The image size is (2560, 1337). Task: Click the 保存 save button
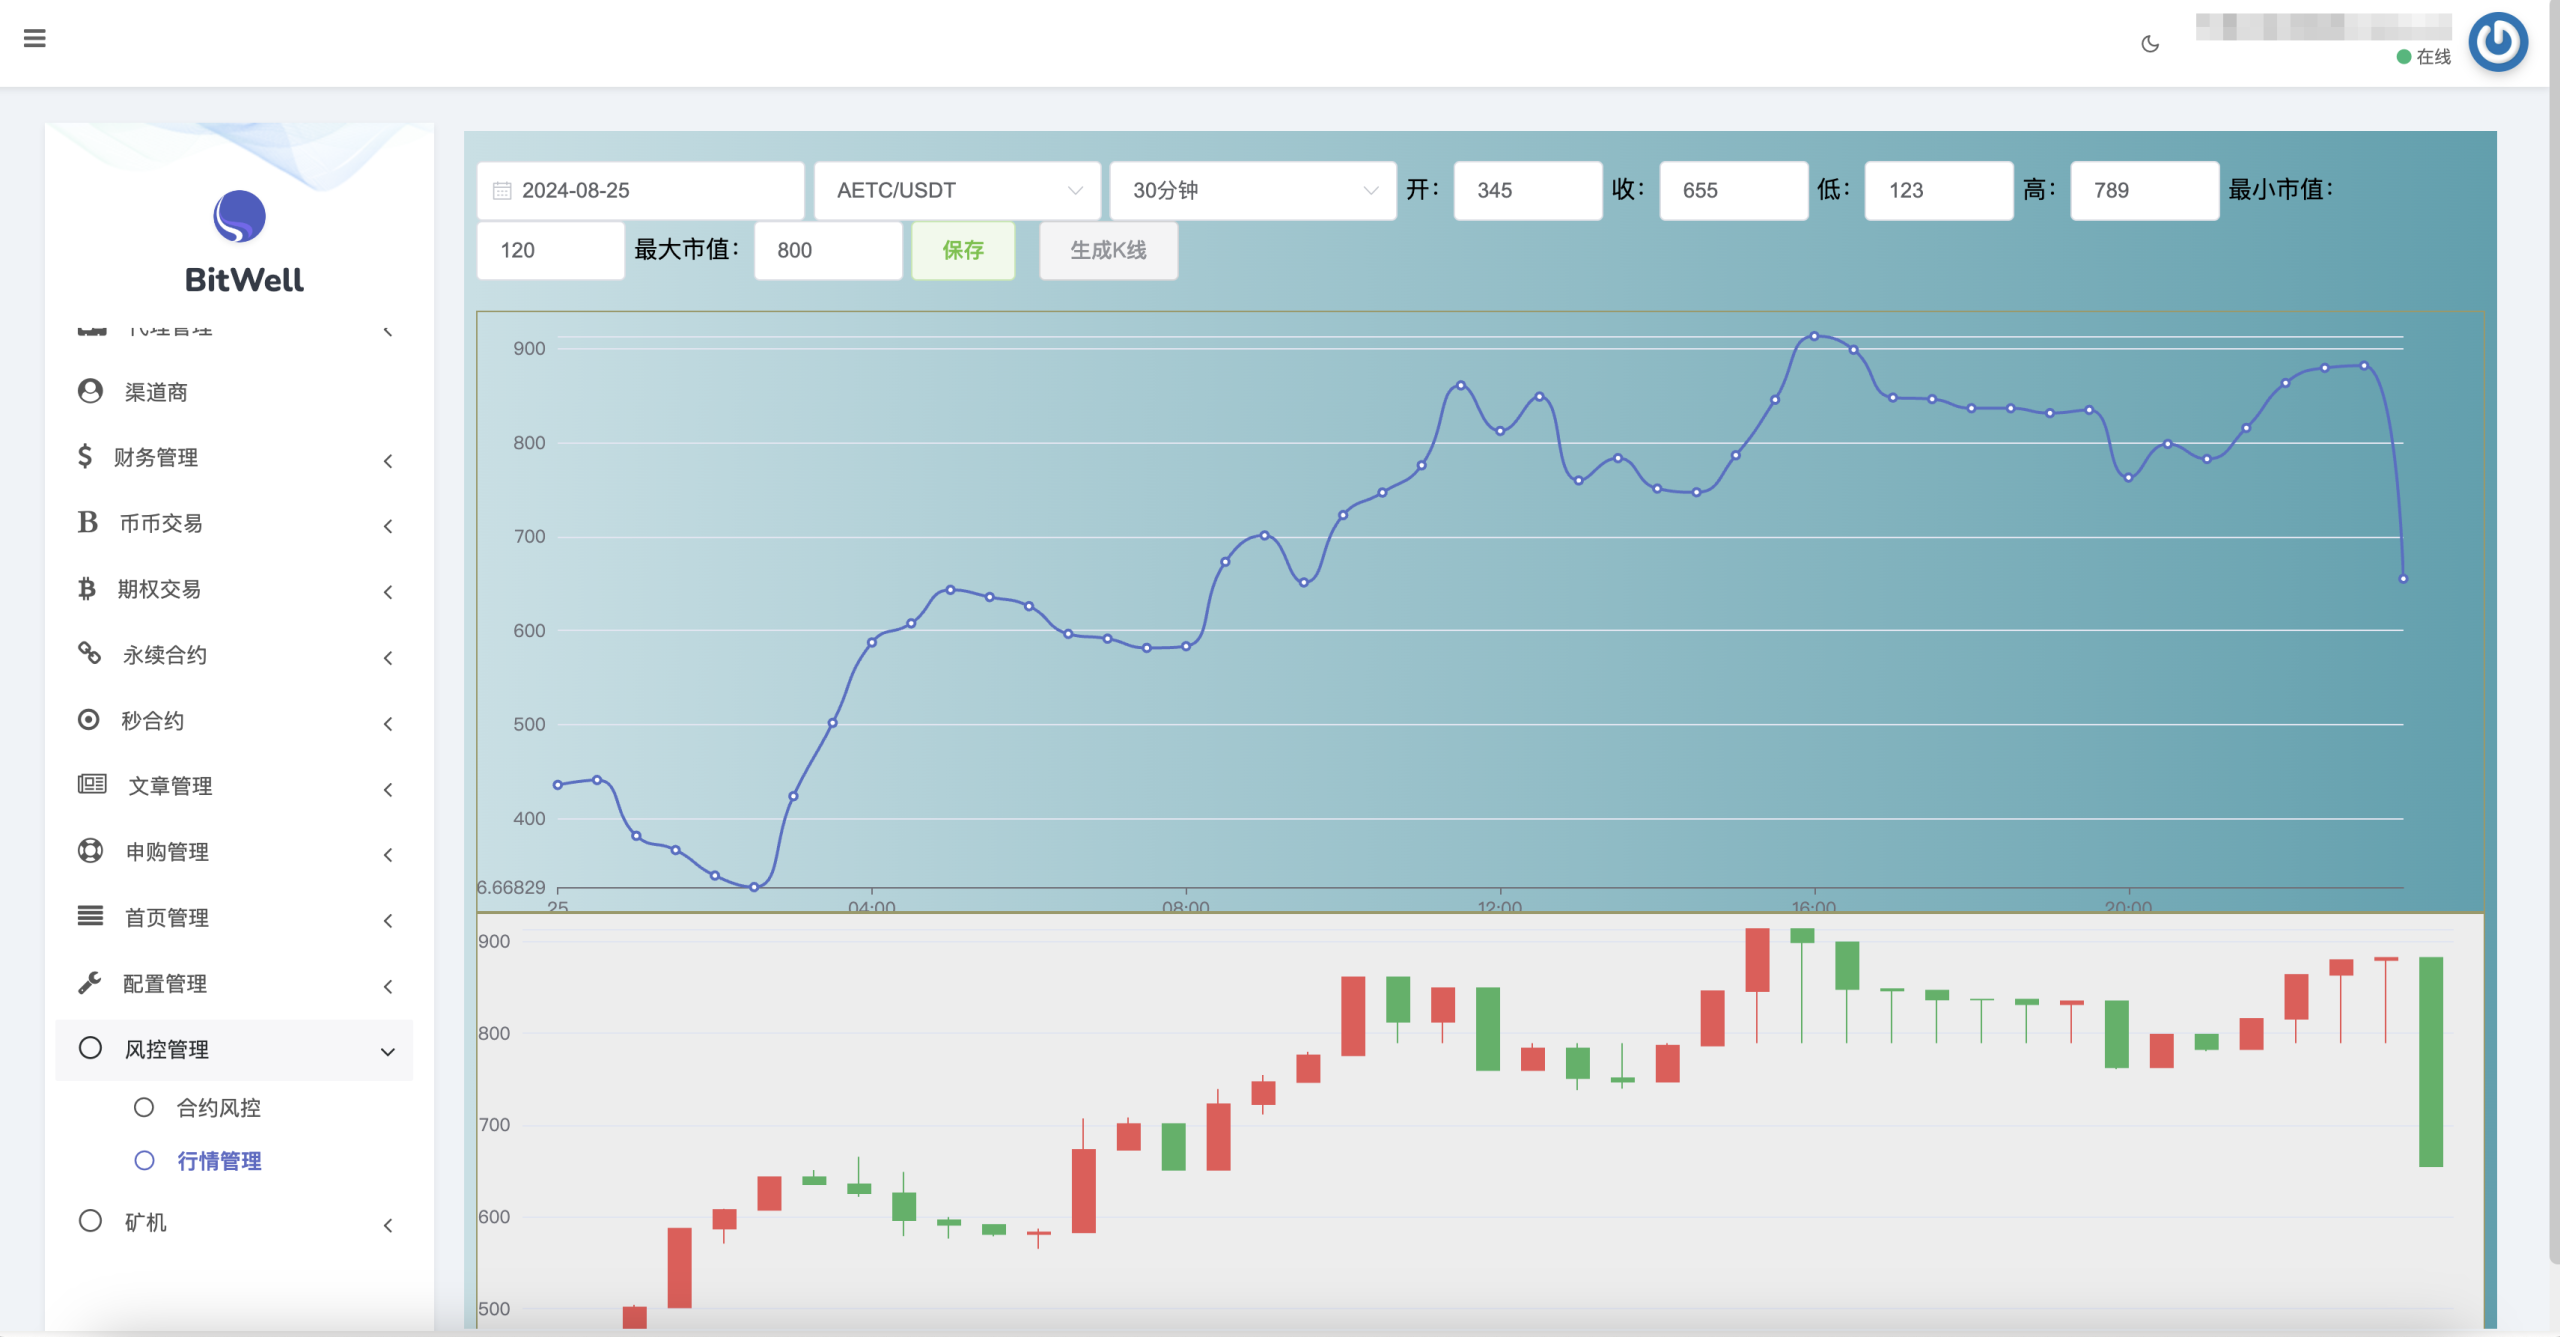coord(963,251)
